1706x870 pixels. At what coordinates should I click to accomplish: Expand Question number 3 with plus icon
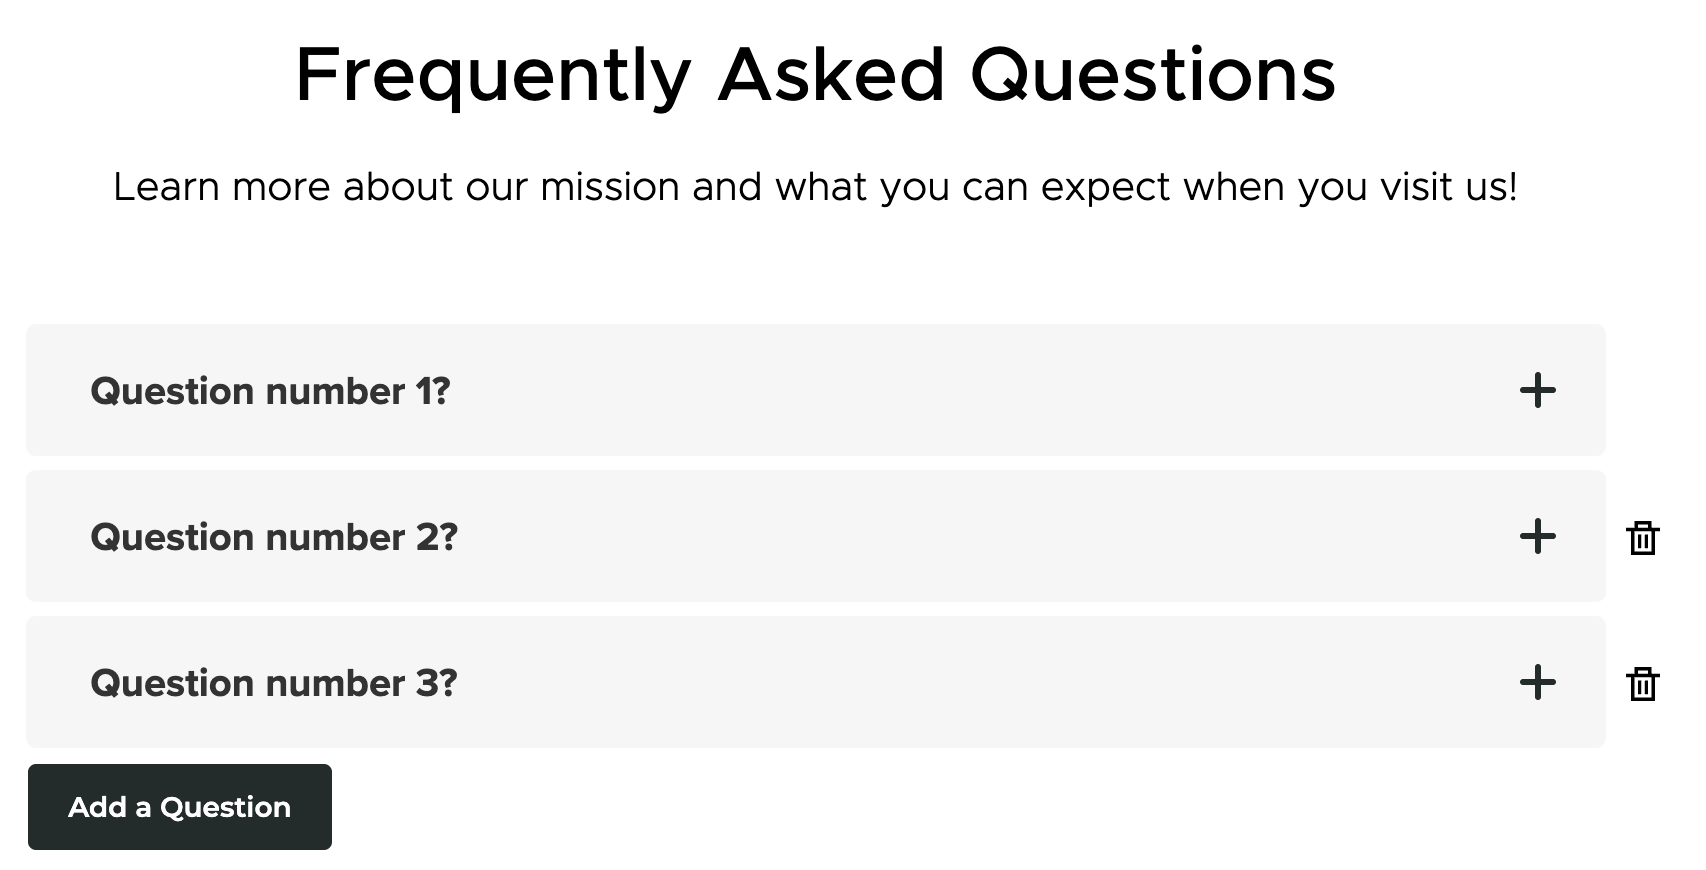1537,682
